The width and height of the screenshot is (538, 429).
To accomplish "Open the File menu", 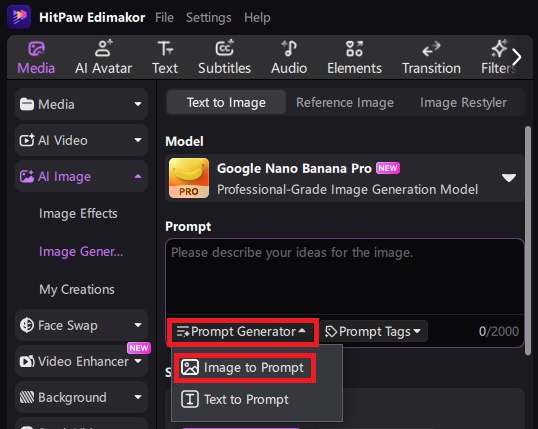I will 164,17.
